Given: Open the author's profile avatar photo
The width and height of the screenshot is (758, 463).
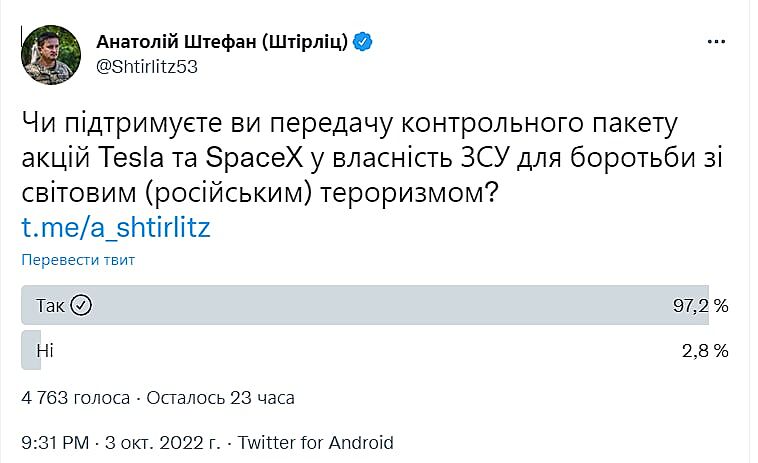Looking at the screenshot, I should (50, 54).
